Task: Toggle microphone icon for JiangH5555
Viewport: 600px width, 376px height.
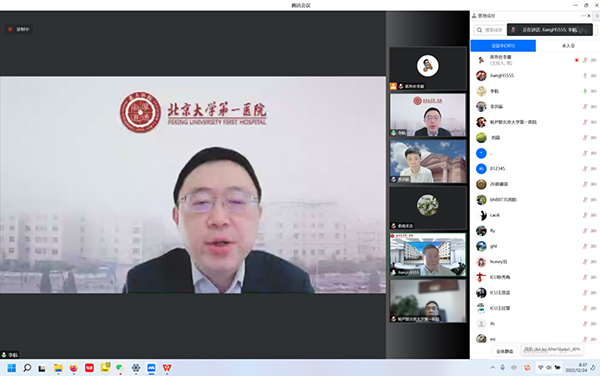Action: 585,76
